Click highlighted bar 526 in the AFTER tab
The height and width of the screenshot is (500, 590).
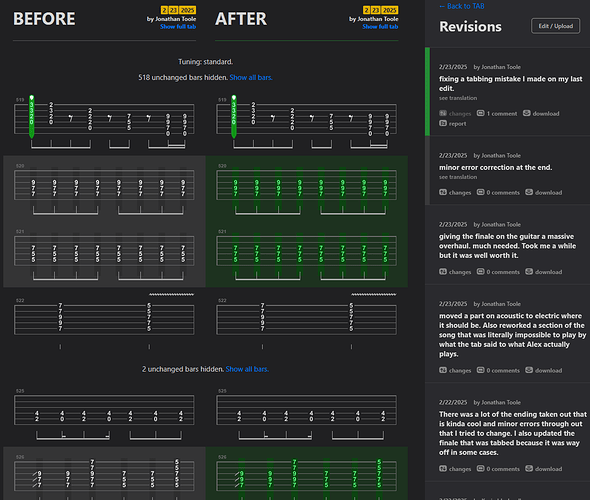pos(306,476)
